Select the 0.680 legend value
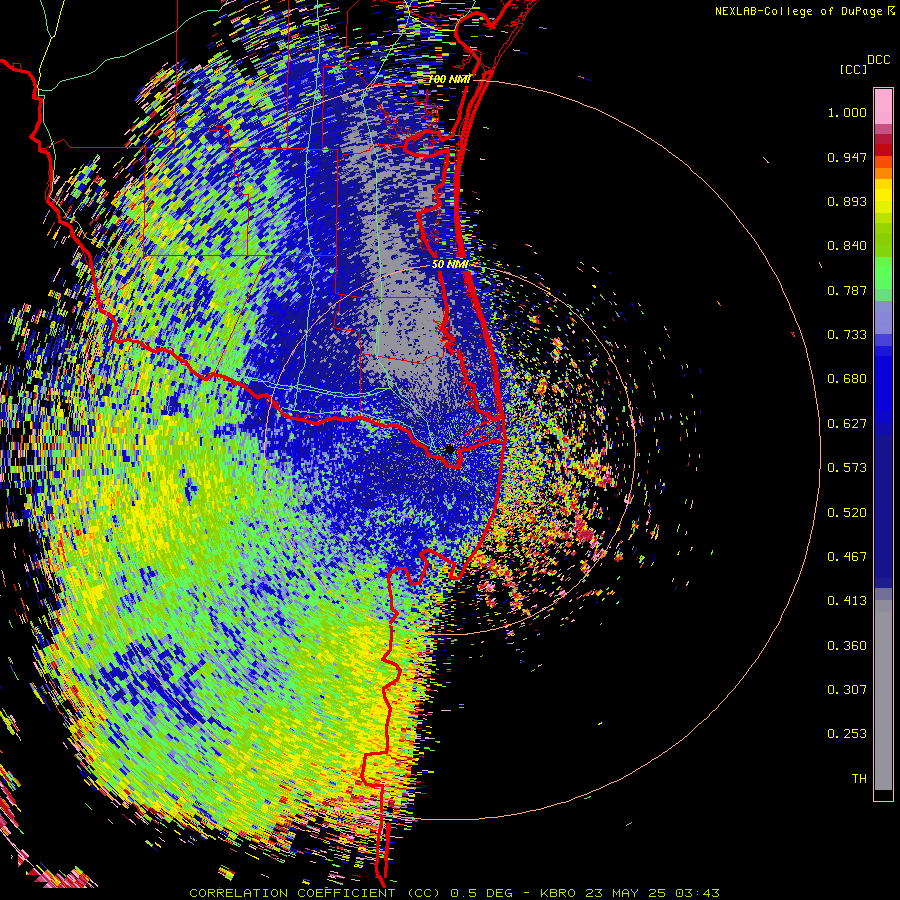The width and height of the screenshot is (900, 900). (x=847, y=379)
